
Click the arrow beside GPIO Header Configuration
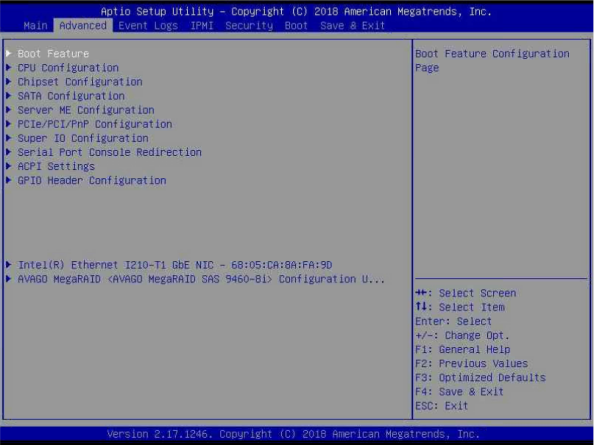point(9,180)
